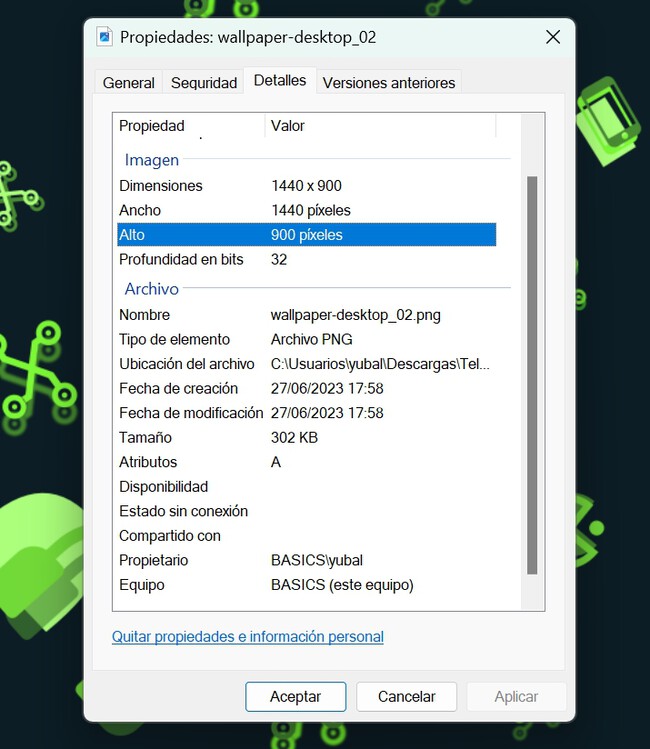Select the Fecha de creación row
Viewport: 650px width, 749px height.
tap(178, 389)
